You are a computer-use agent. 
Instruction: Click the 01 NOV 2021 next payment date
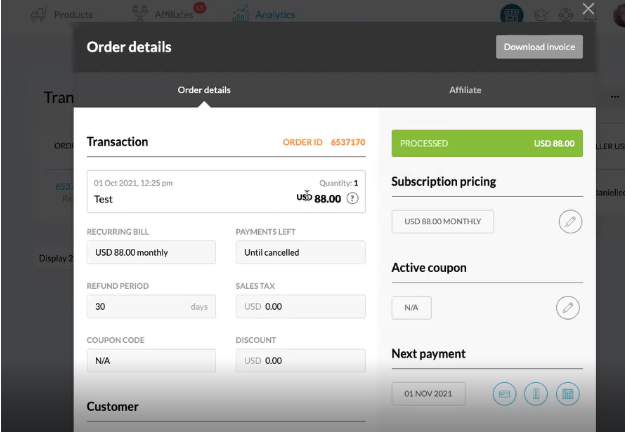[428, 394]
